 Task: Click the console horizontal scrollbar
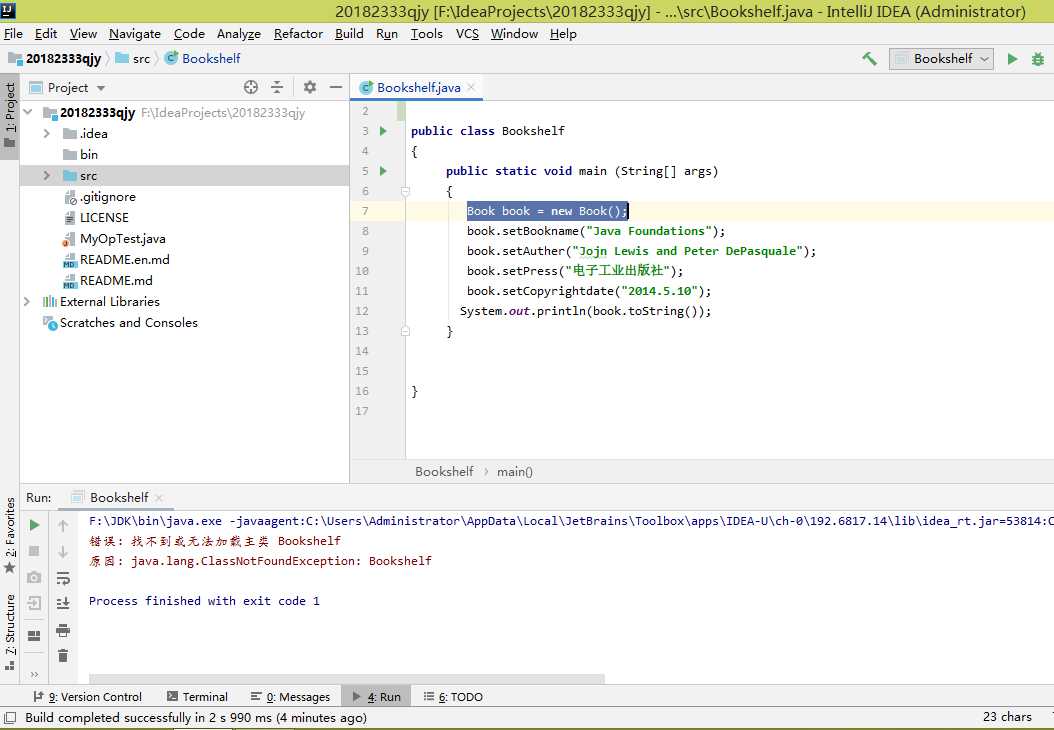point(347,678)
